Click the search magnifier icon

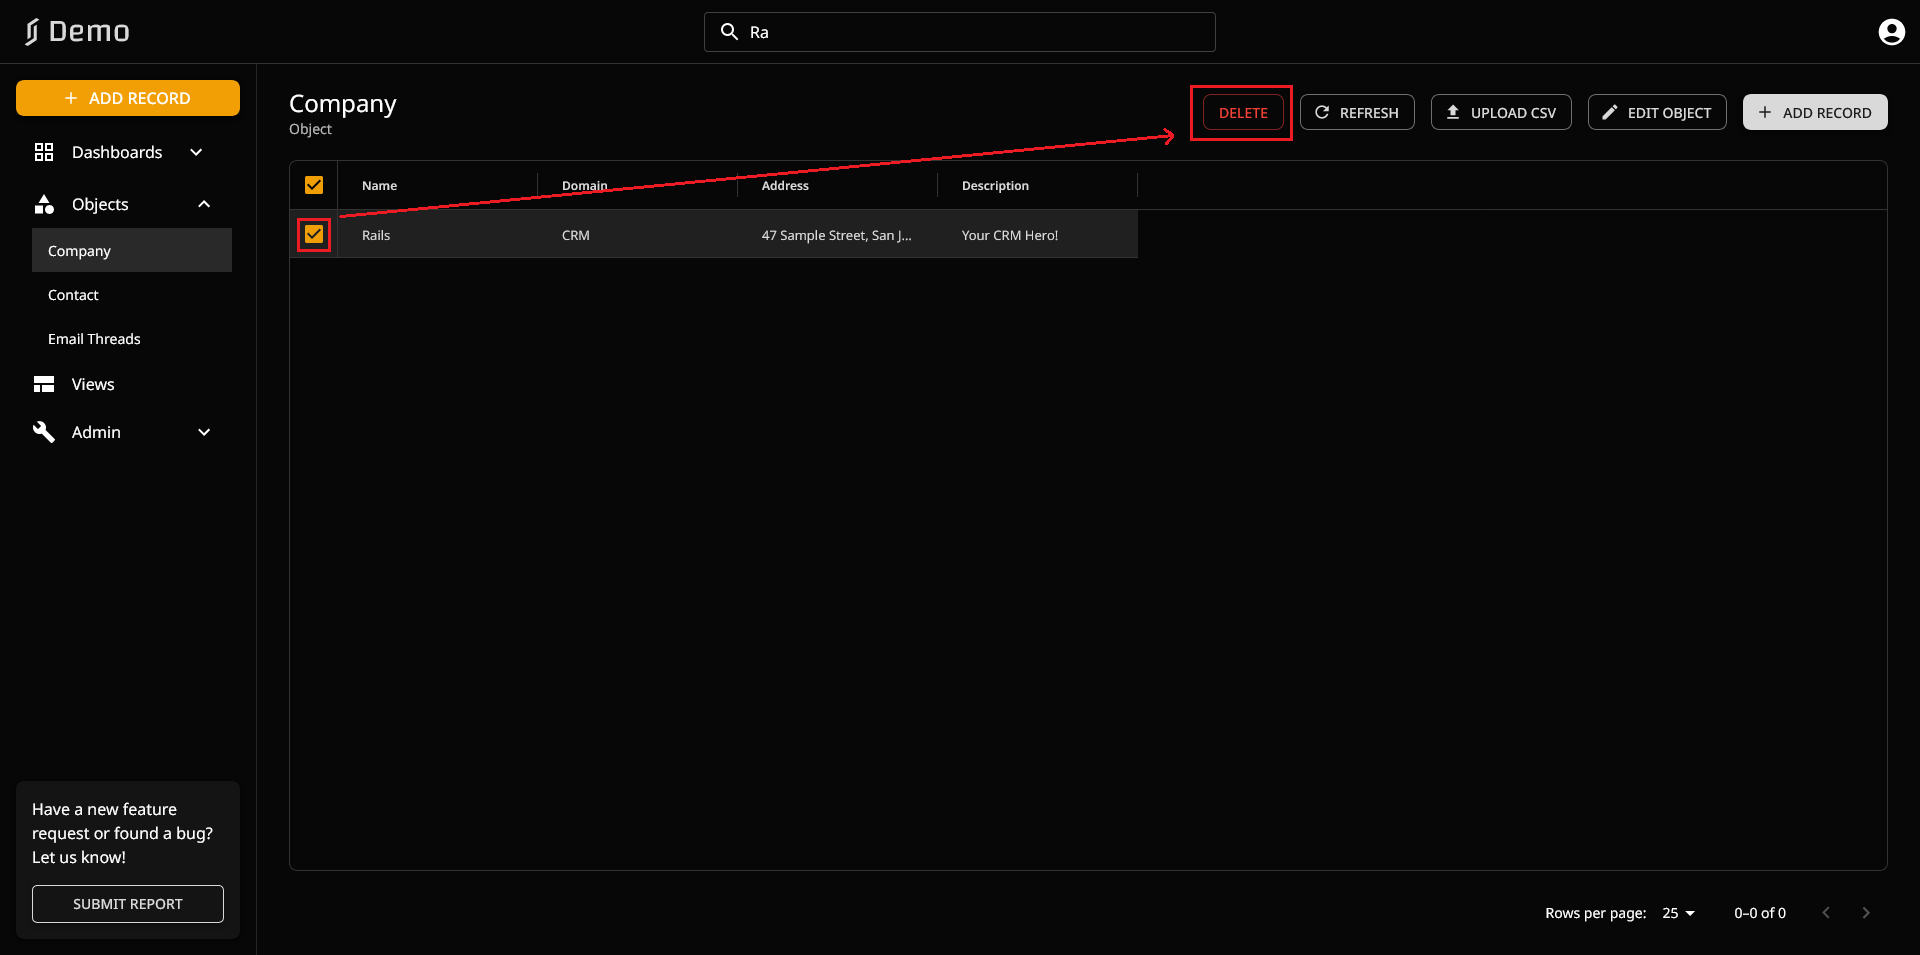tap(730, 32)
